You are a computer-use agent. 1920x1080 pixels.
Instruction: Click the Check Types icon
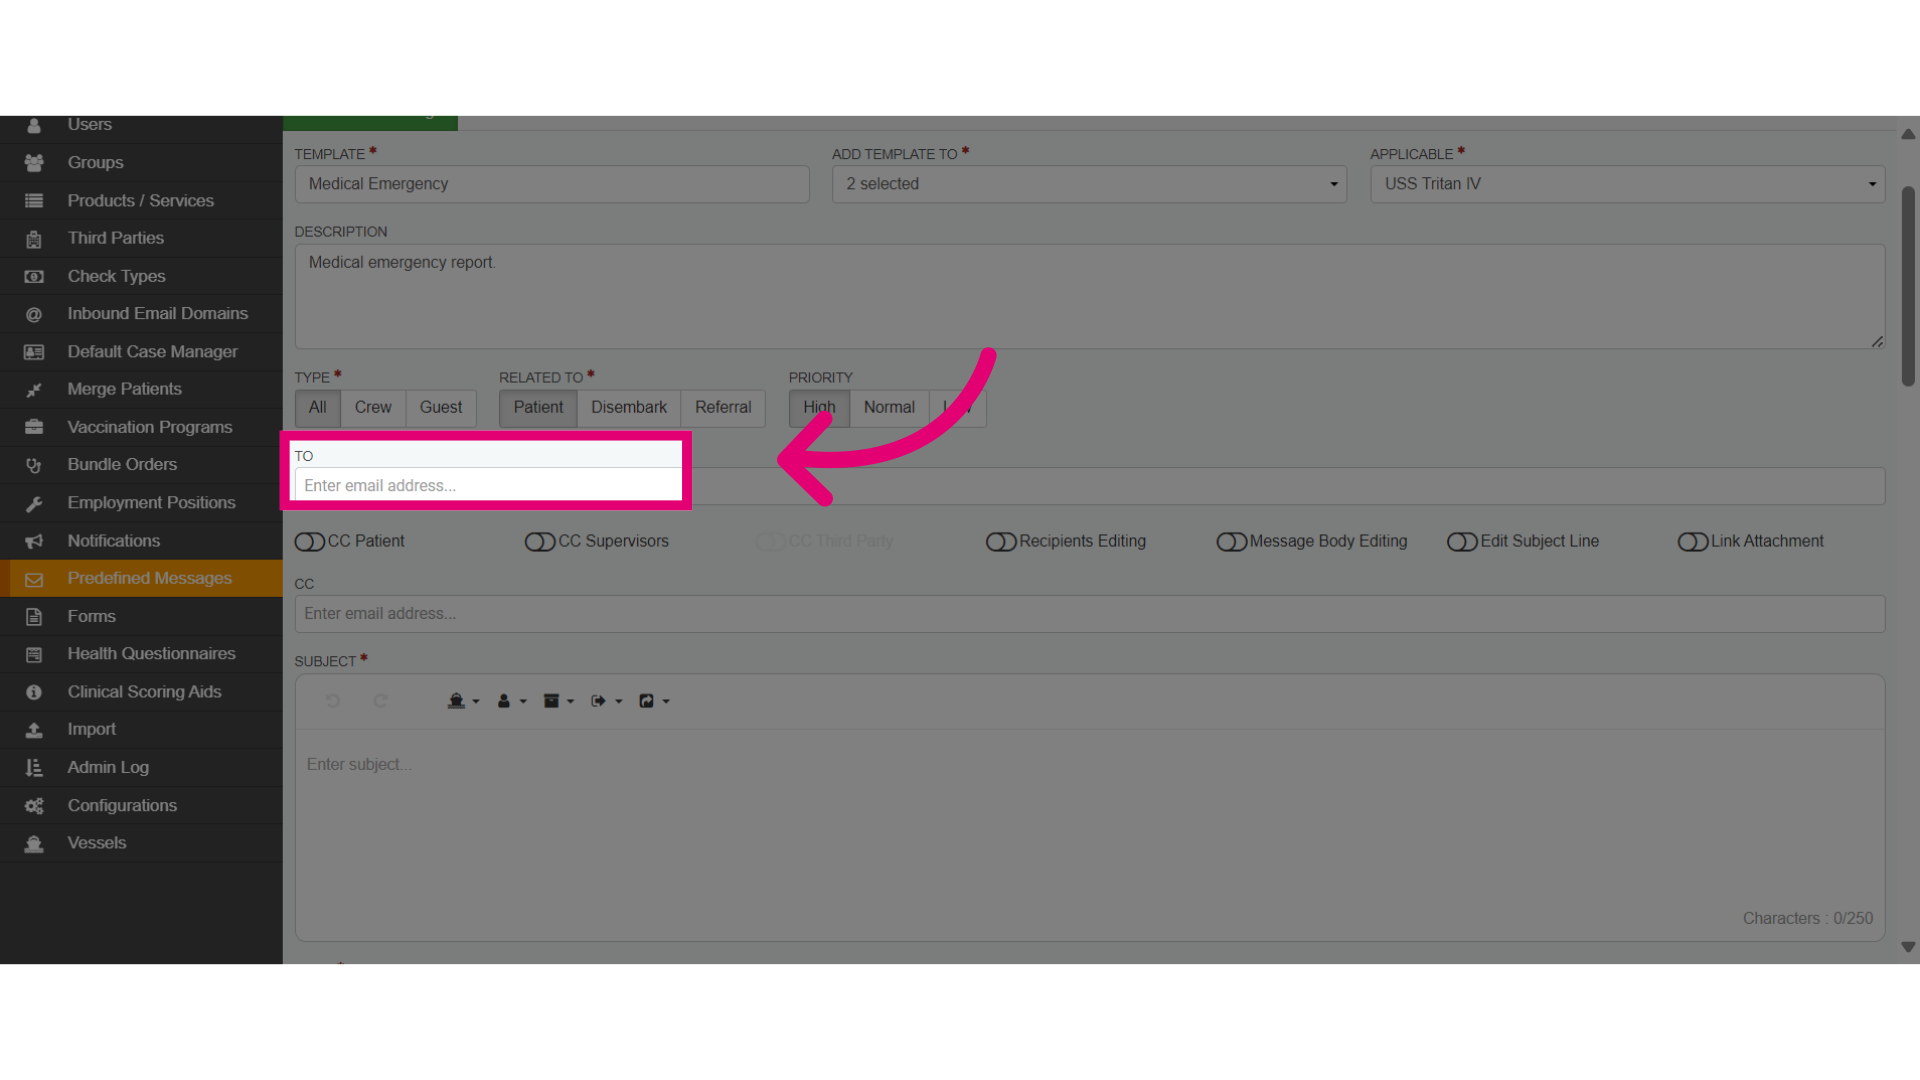[x=34, y=277]
